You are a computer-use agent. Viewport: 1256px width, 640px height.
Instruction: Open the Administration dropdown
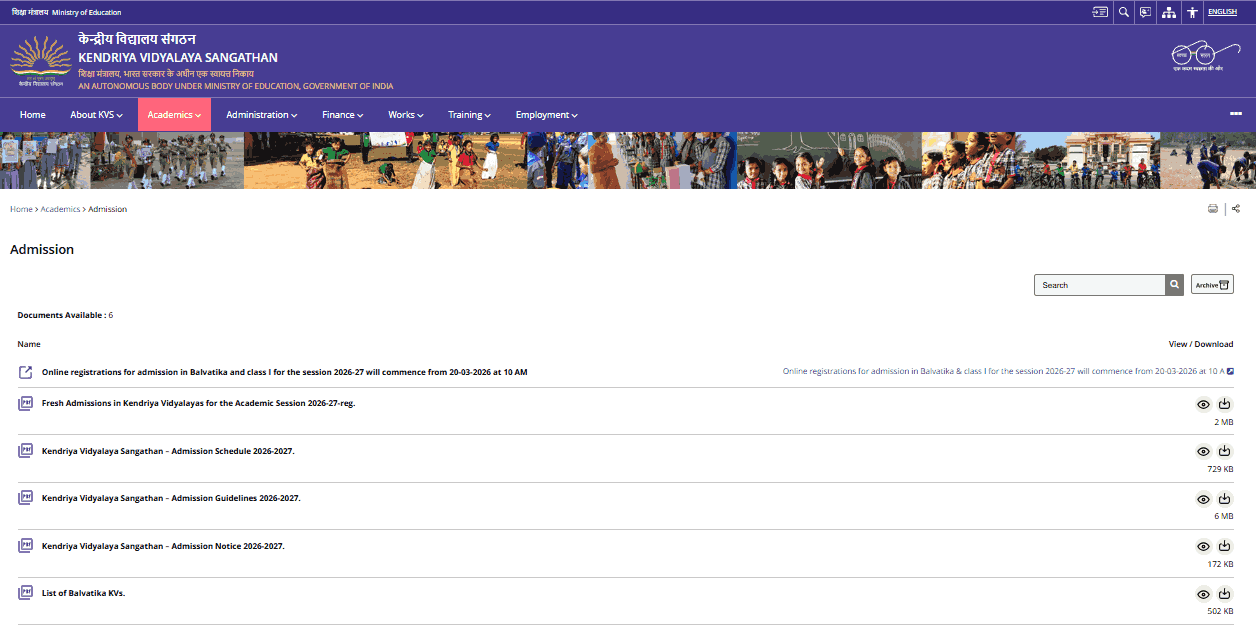tap(261, 114)
